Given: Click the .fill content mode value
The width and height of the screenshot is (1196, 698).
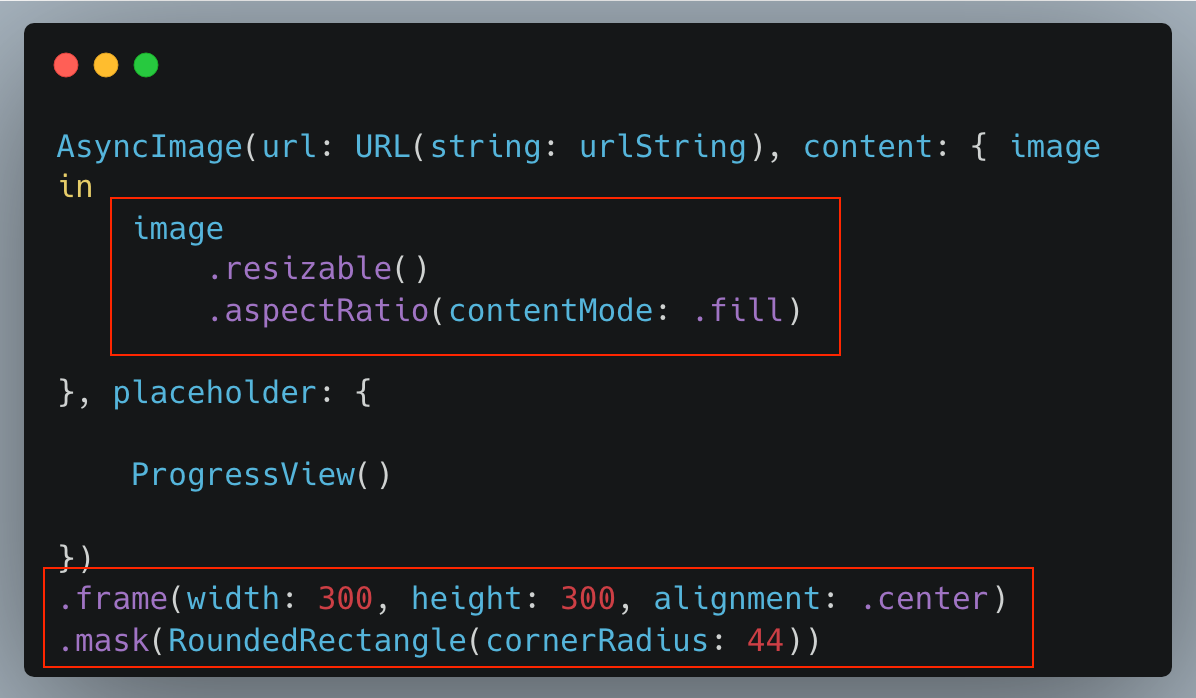Looking at the screenshot, I should click(x=738, y=310).
